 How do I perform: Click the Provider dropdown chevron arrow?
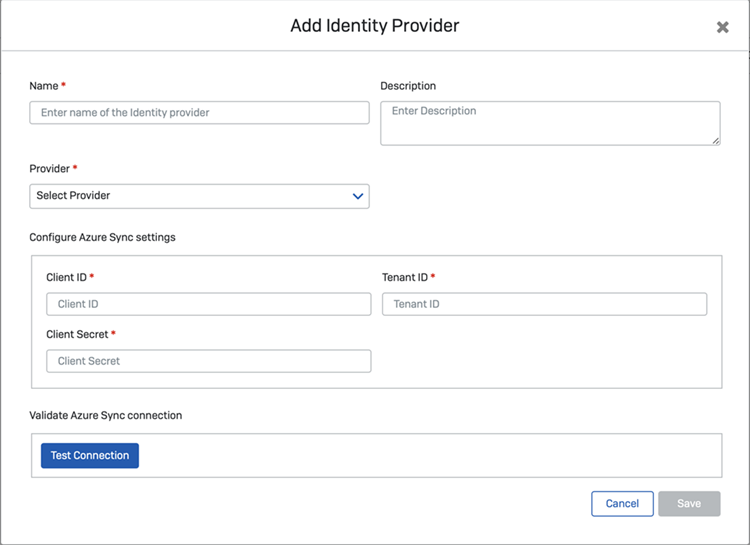(x=357, y=196)
